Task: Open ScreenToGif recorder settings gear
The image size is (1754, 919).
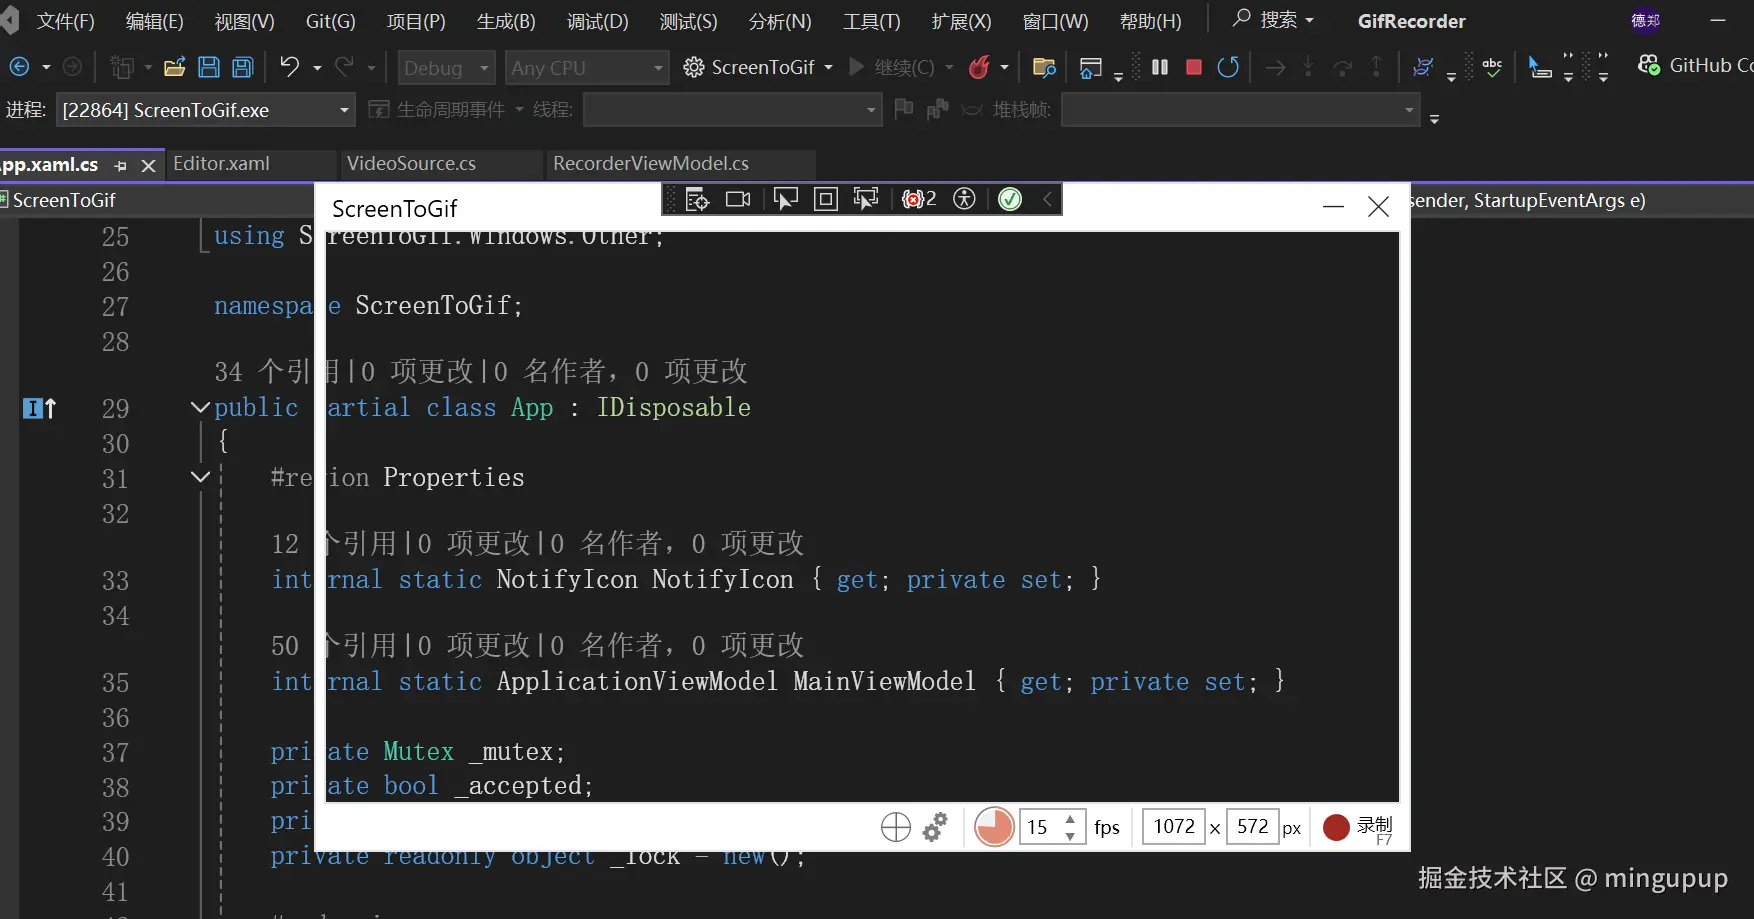Action: coord(935,827)
